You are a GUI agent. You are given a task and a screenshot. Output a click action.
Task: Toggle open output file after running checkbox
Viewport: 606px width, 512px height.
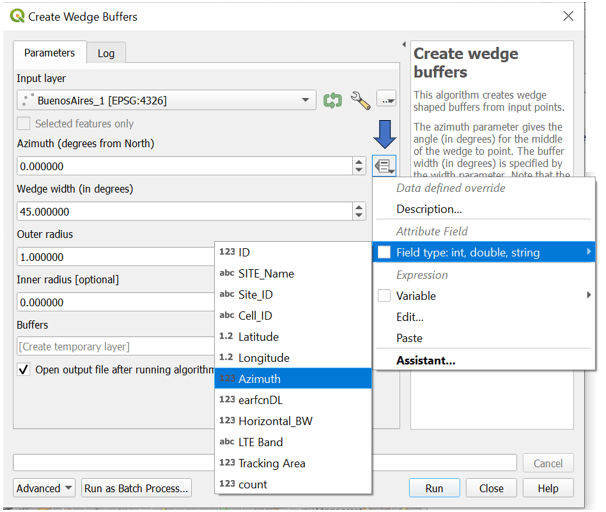coord(25,370)
